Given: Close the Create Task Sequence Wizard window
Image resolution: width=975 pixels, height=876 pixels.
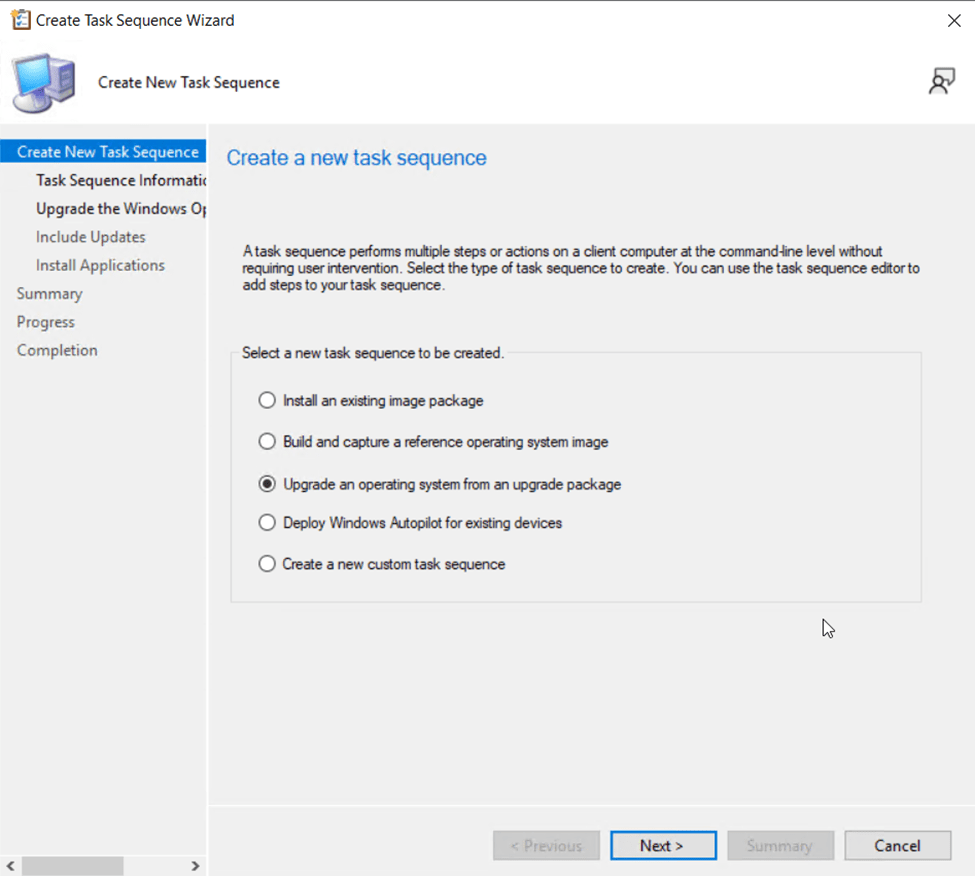Looking at the screenshot, I should (x=954, y=20).
